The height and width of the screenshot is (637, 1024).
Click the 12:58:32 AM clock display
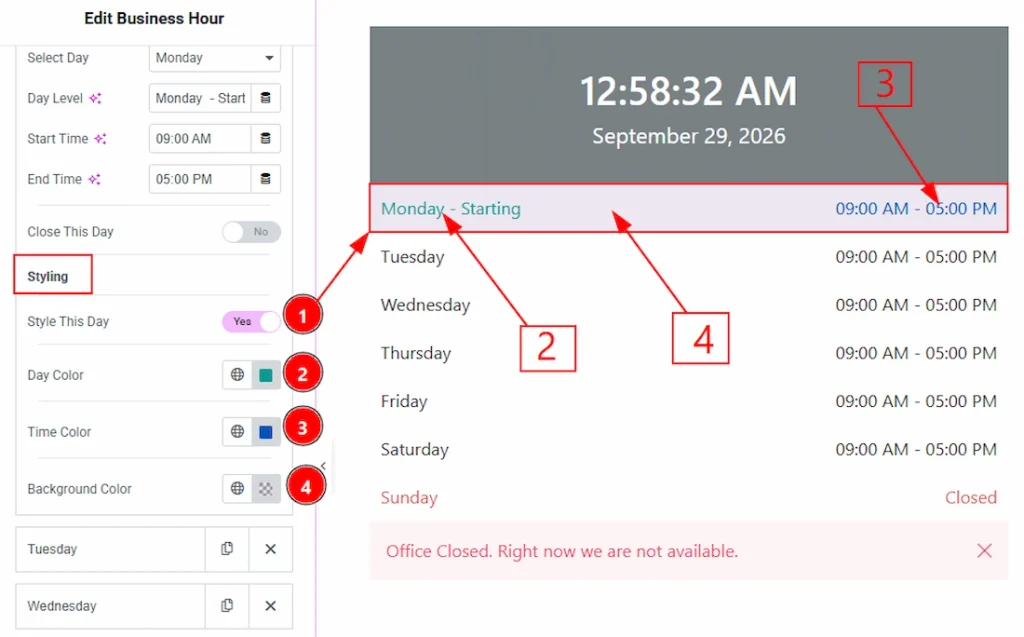tap(688, 91)
